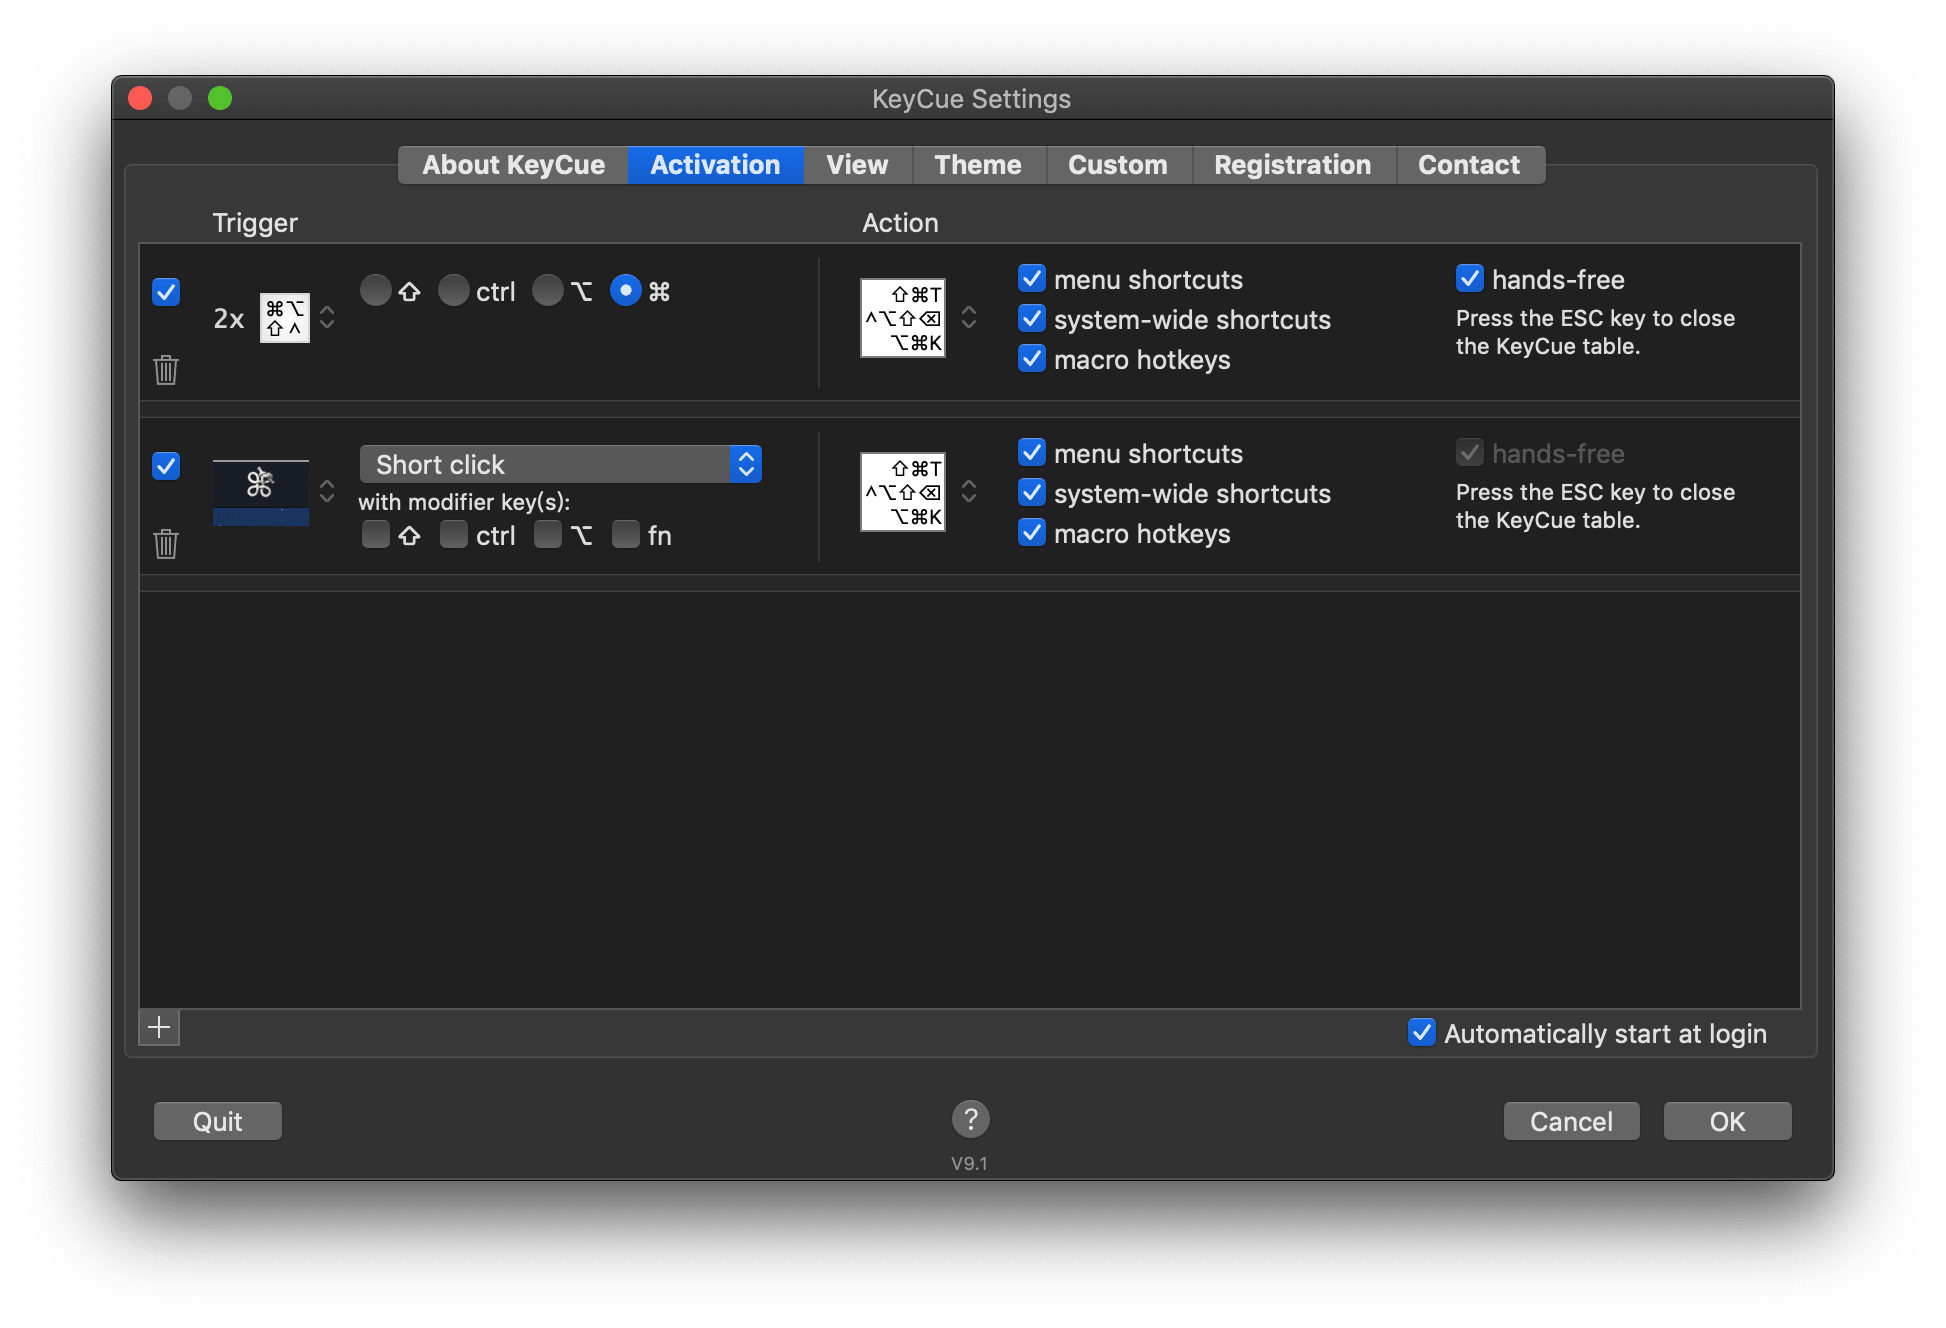The image size is (1946, 1328).
Task: Open the Contact tab
Action: tap(1470, 165)
